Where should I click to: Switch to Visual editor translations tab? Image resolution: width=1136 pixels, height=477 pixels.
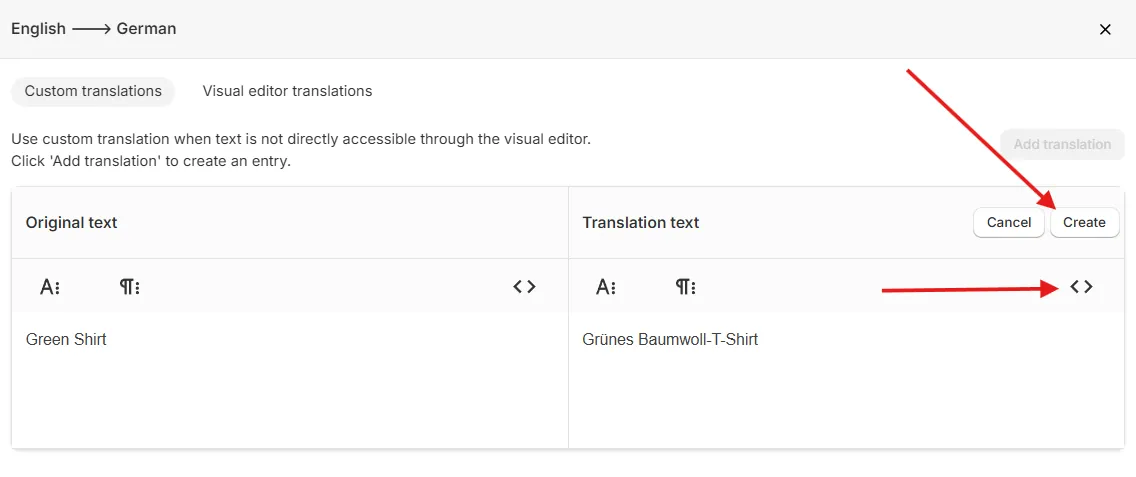tap(288, 91)
